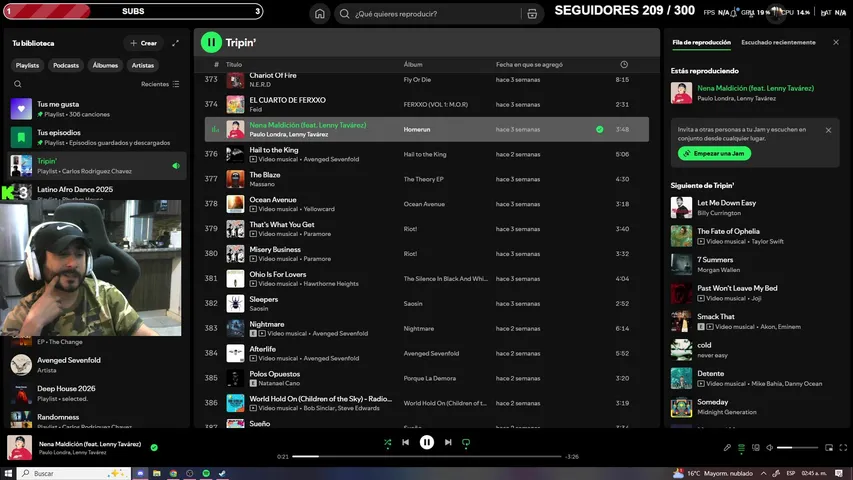Open the Browse icon in search bar
Viewport: 853px width, 480px height.
tap(532, 14)
